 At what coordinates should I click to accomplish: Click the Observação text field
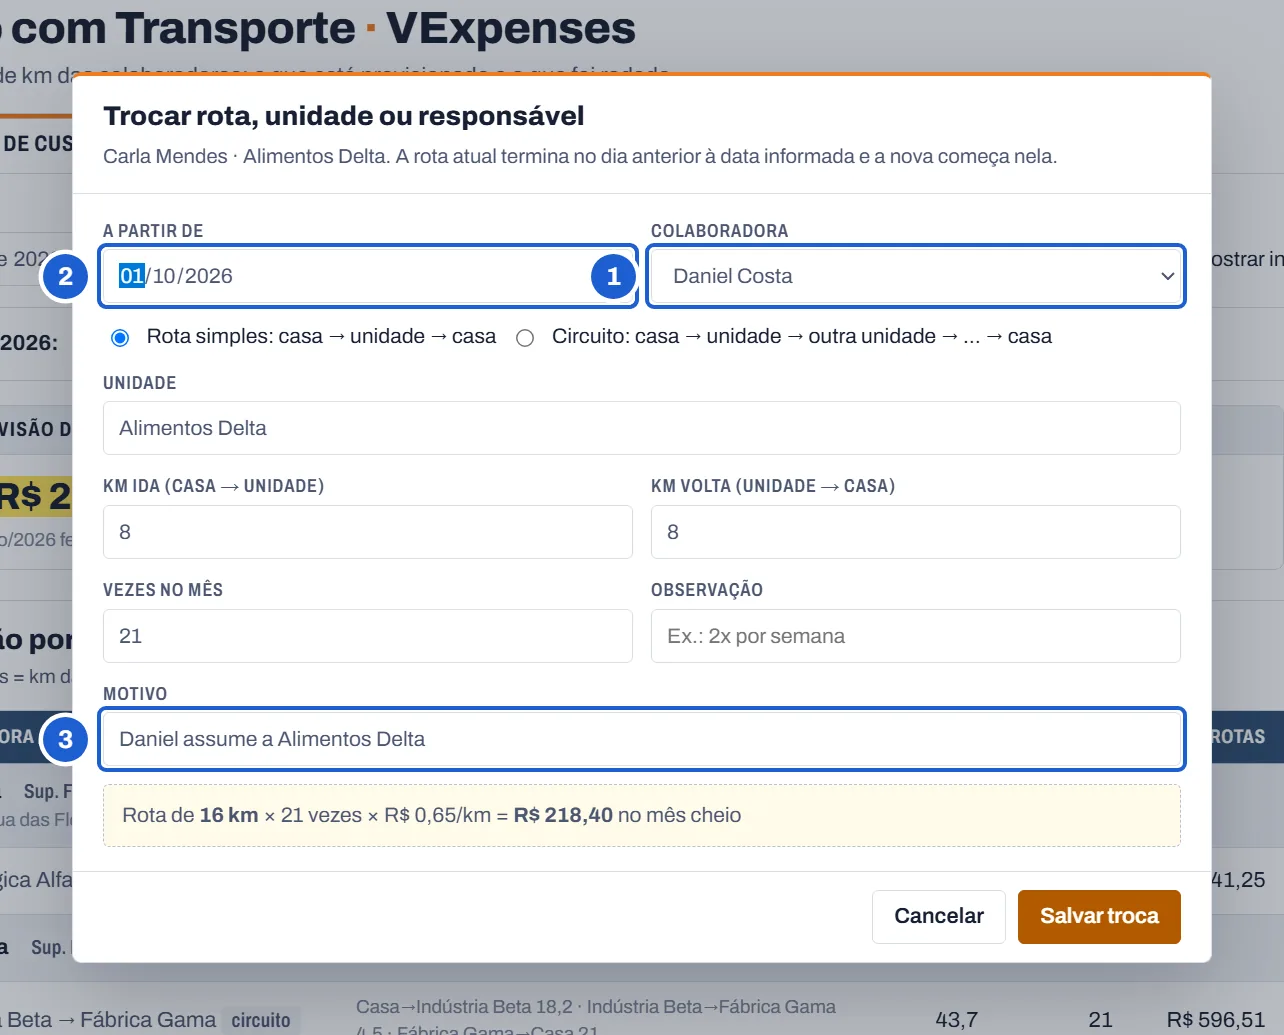pyautogui.click(x=916, y=636)
